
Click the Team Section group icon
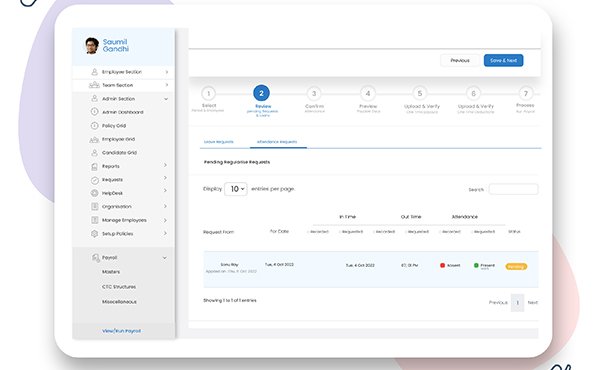[94, 85]
